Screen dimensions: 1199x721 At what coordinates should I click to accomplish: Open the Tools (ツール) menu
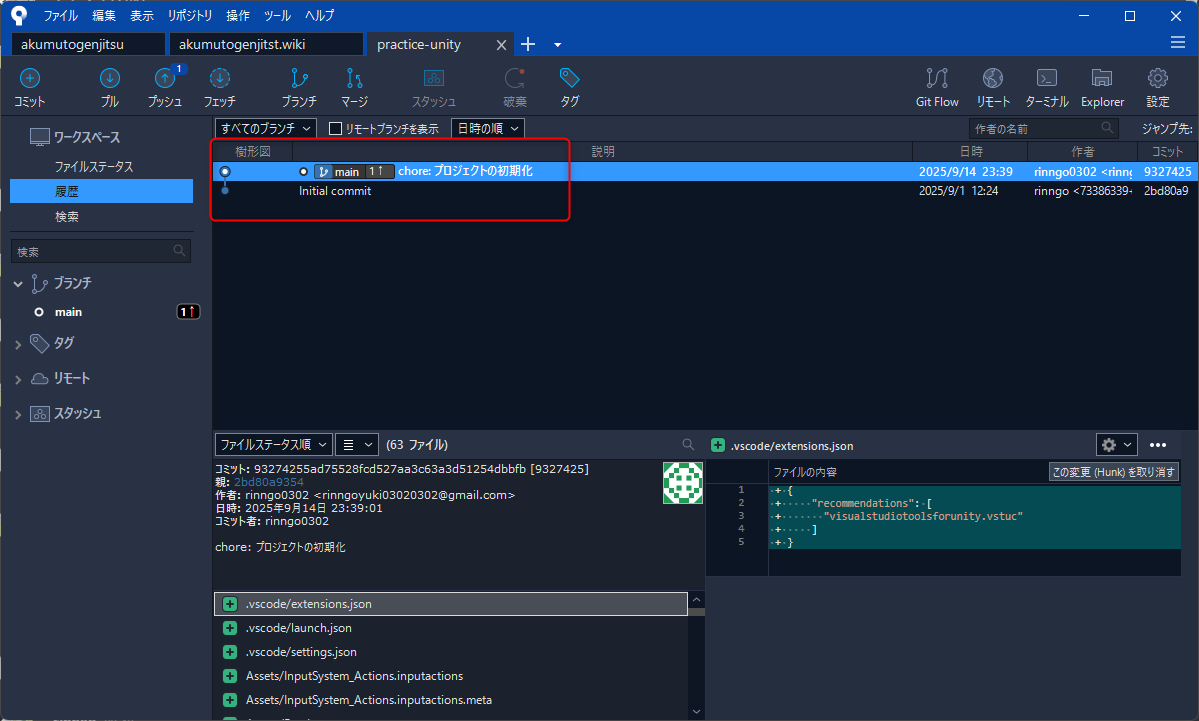tap(277, 15)
